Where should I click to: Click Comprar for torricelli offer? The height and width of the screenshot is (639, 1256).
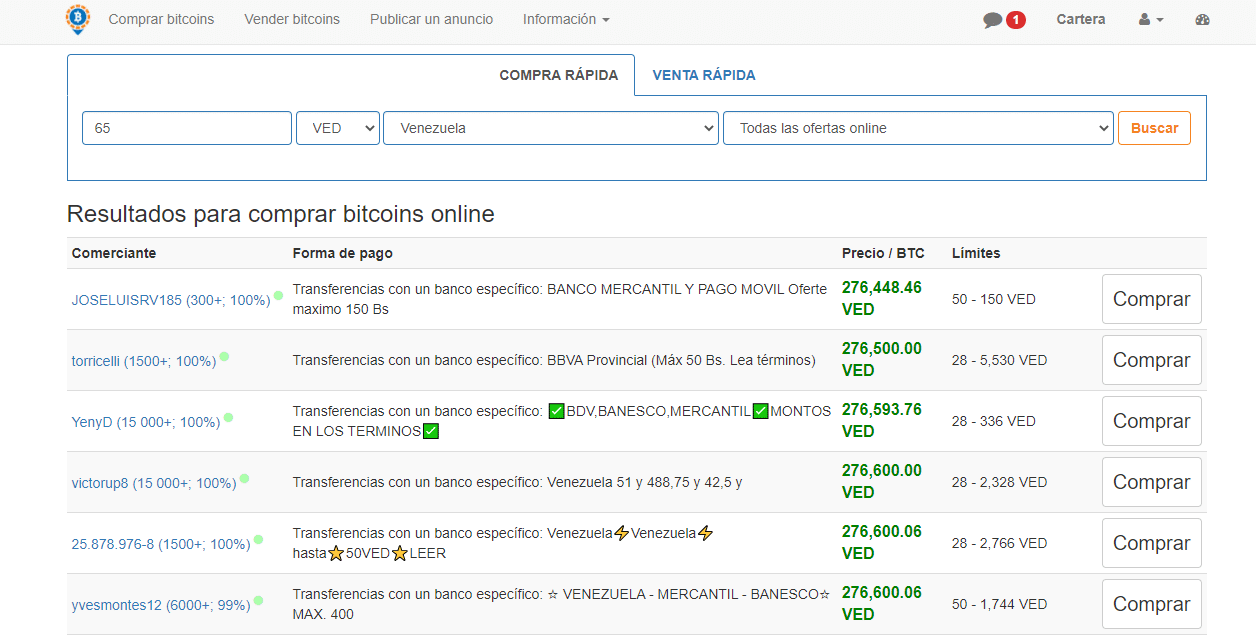click(1152, 360)
